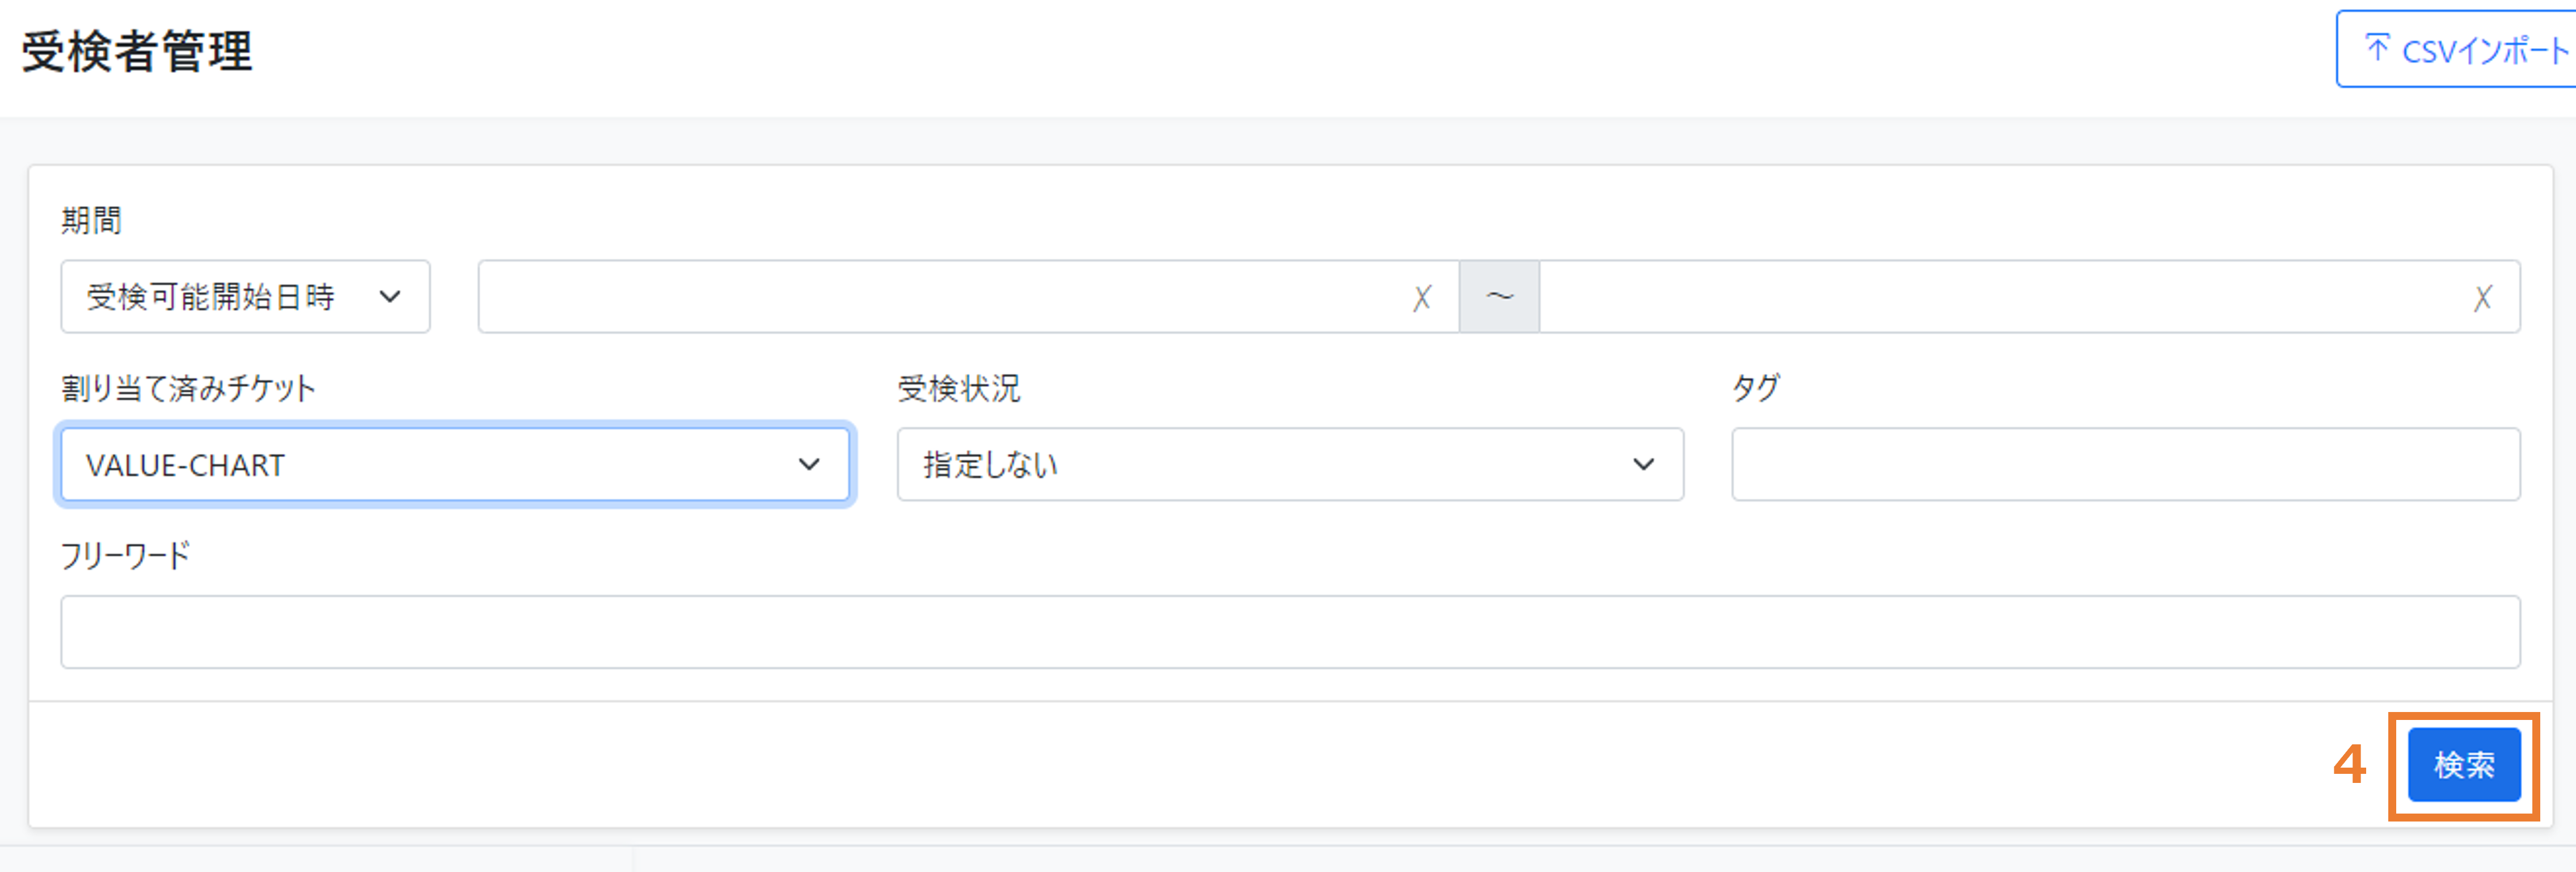Clear the start date with its X icon

pos(1422,297)
